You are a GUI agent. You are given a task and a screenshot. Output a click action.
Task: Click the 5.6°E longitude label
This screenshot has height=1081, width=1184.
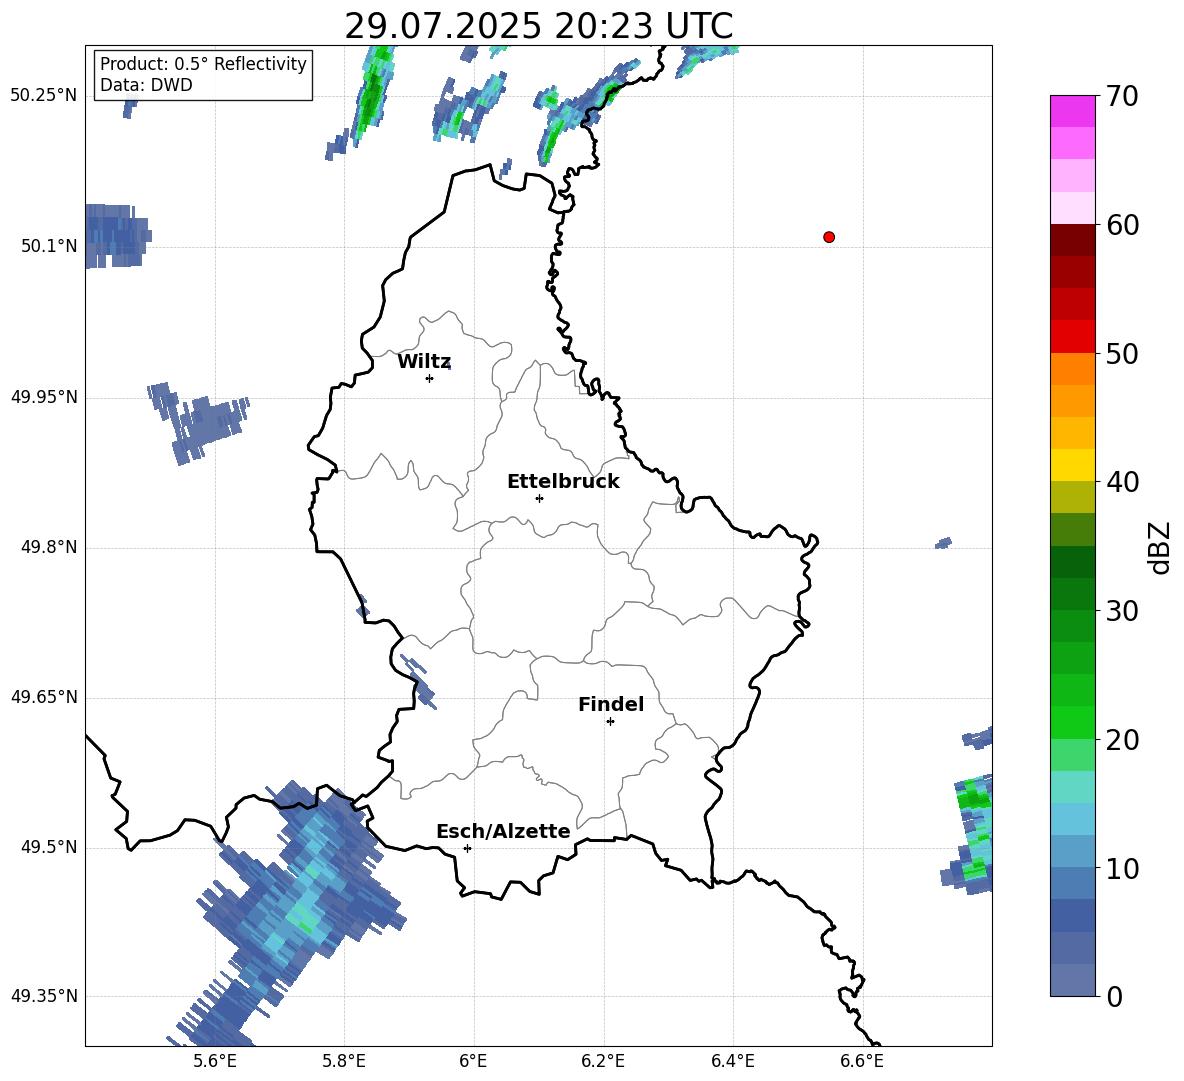[x=215, y=1061]
